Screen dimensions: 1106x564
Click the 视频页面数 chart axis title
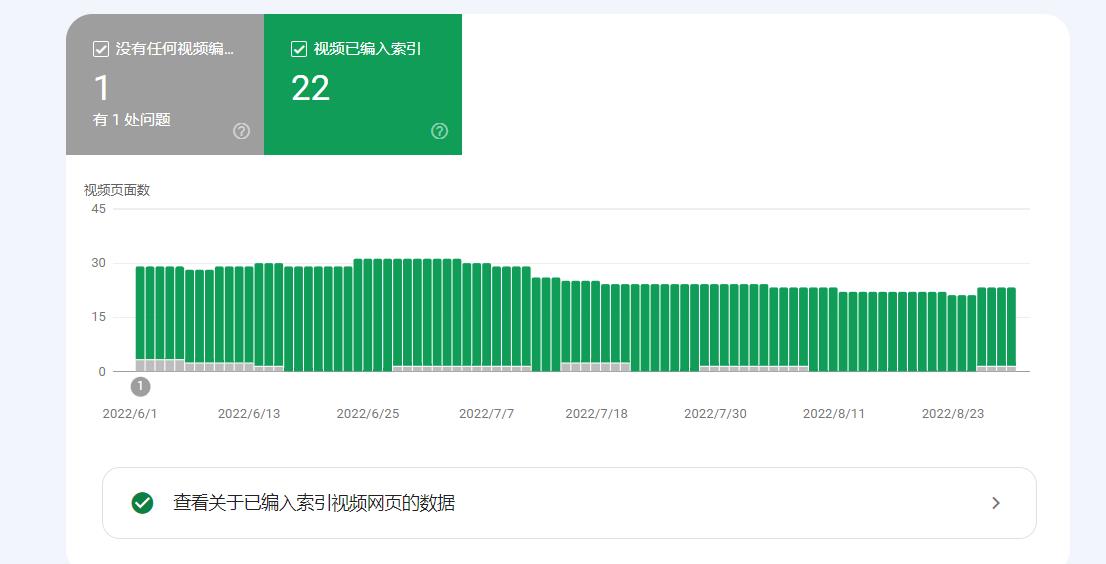[x=117, y=190]
